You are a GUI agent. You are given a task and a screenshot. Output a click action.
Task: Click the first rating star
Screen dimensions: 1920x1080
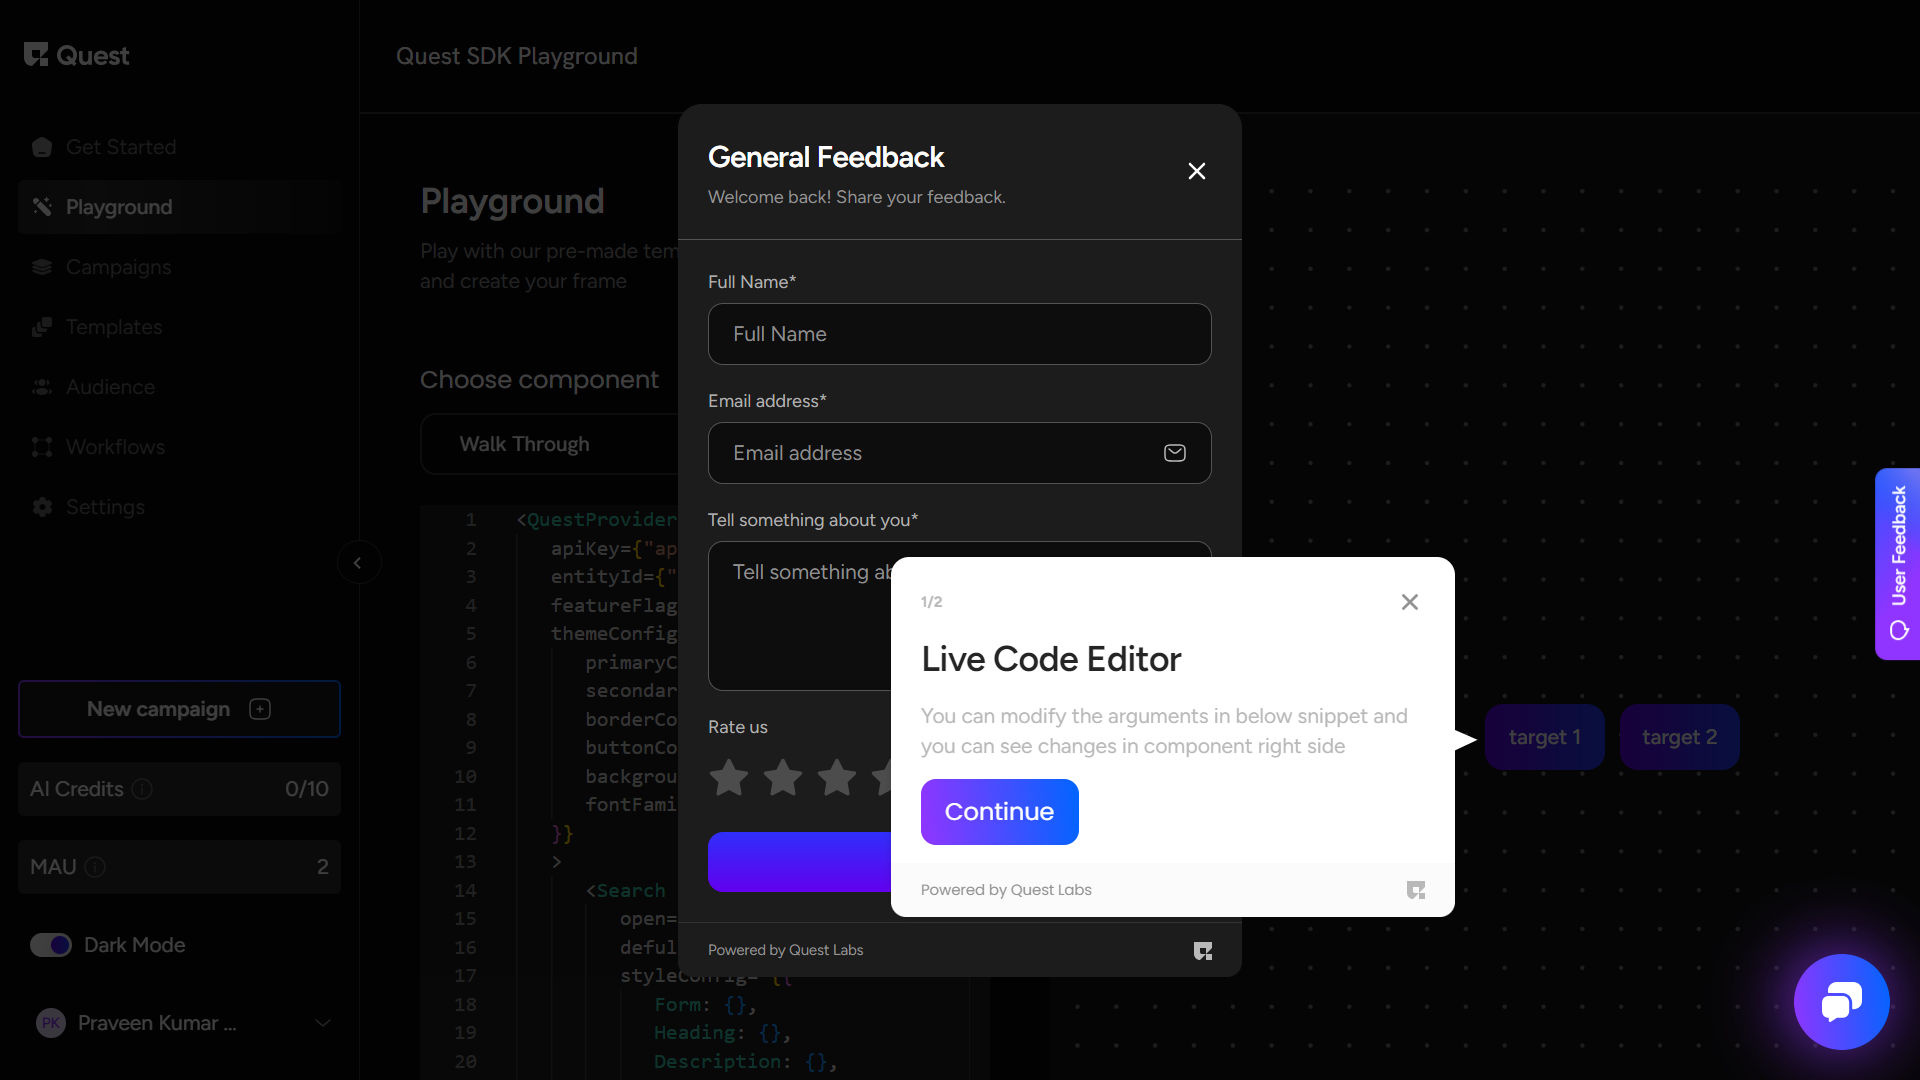click(x=729, y=777)
